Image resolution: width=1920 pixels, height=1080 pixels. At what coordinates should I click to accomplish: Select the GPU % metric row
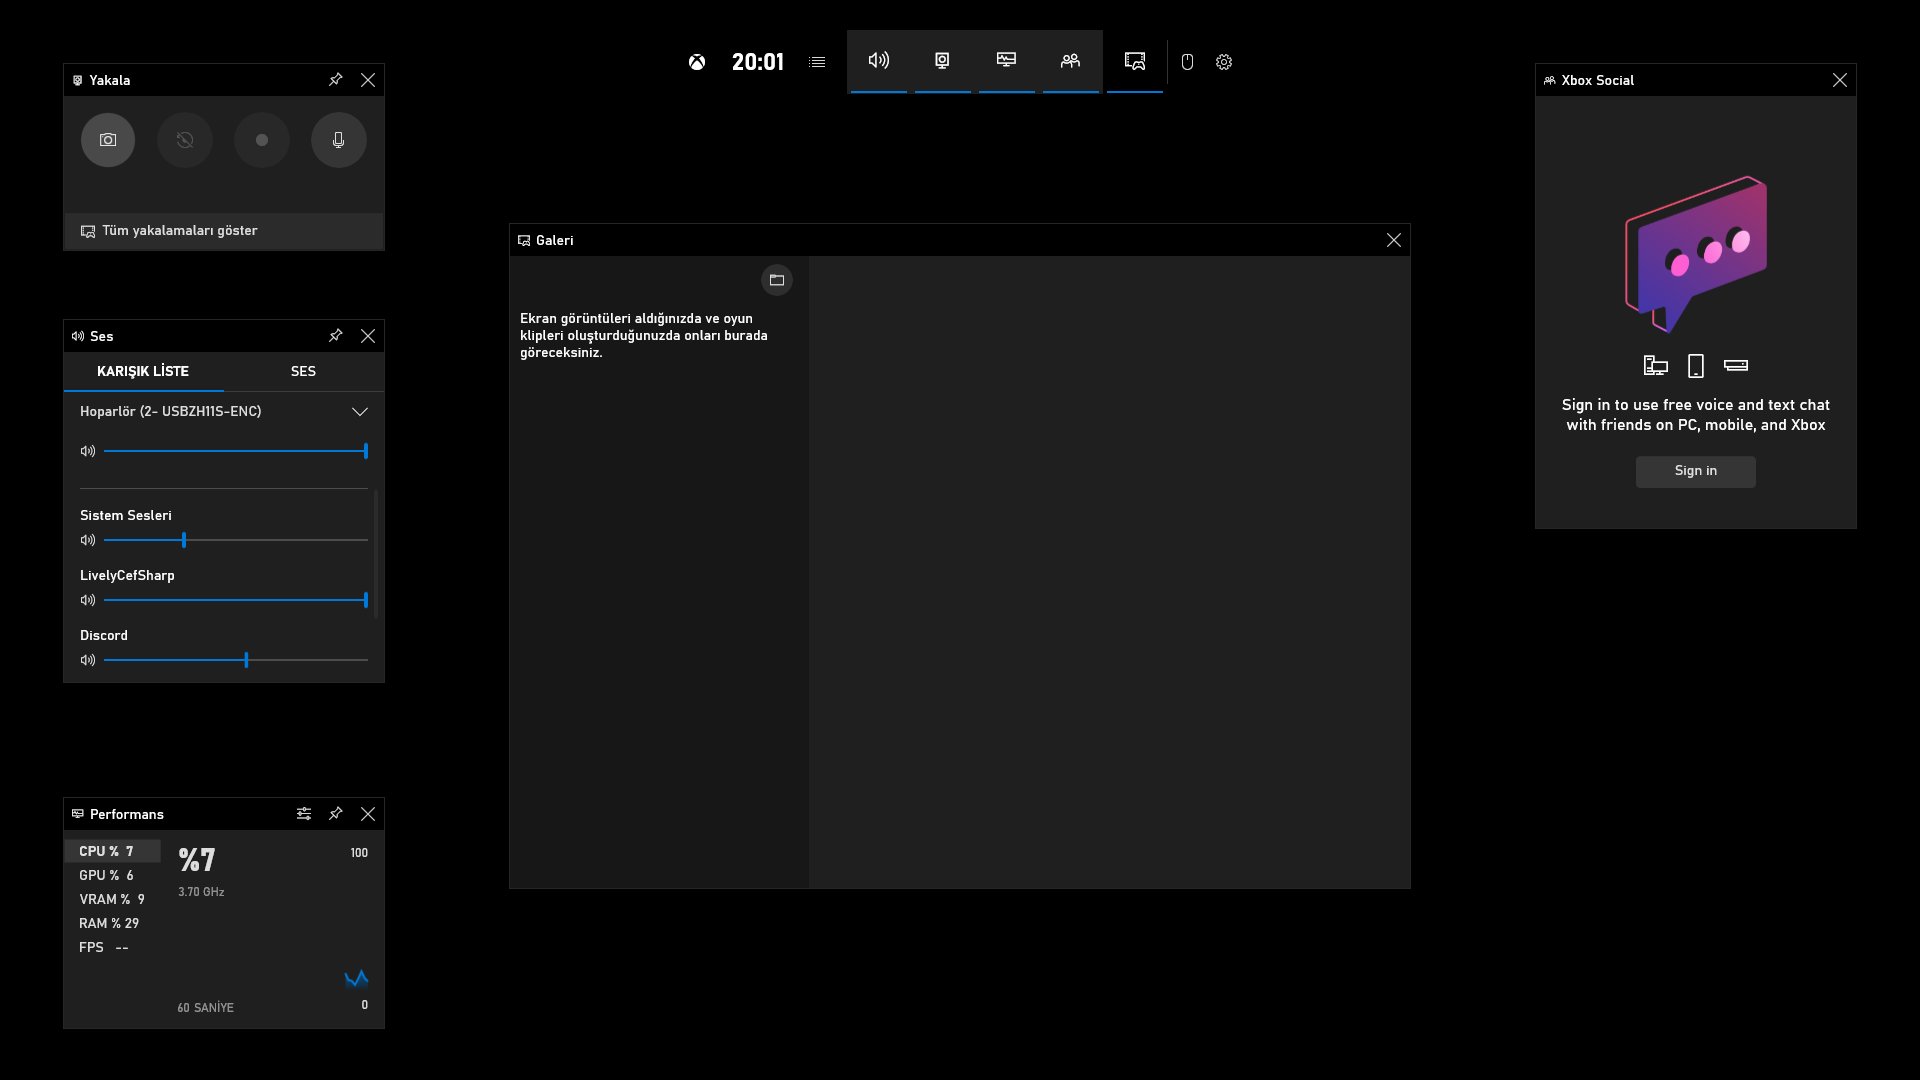coord(106,875)
